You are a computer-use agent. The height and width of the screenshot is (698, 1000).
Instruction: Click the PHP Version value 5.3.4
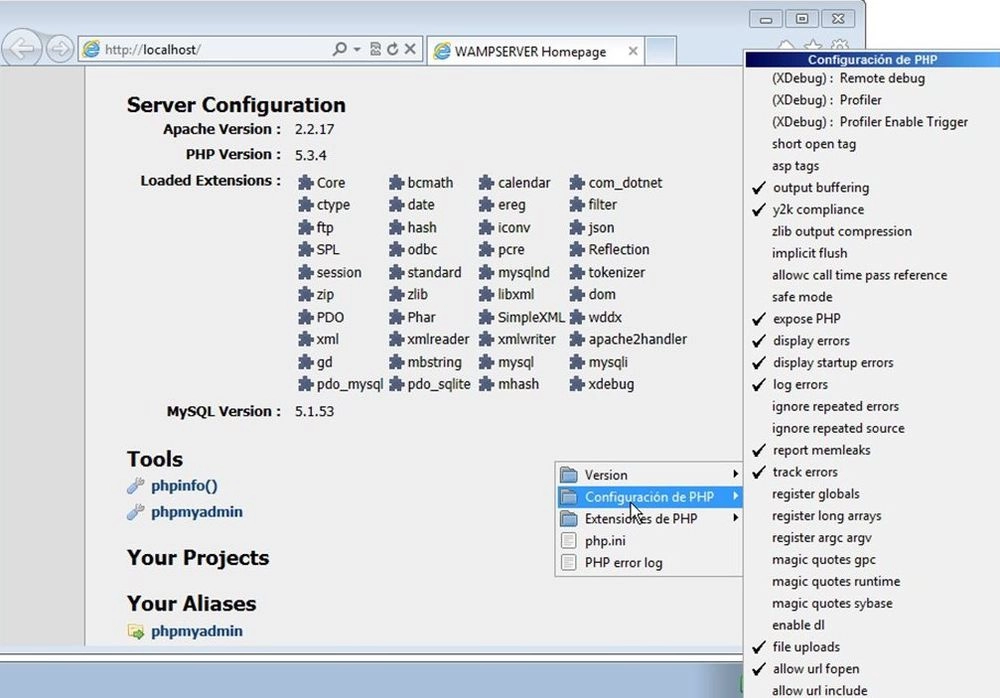[311, 155]
